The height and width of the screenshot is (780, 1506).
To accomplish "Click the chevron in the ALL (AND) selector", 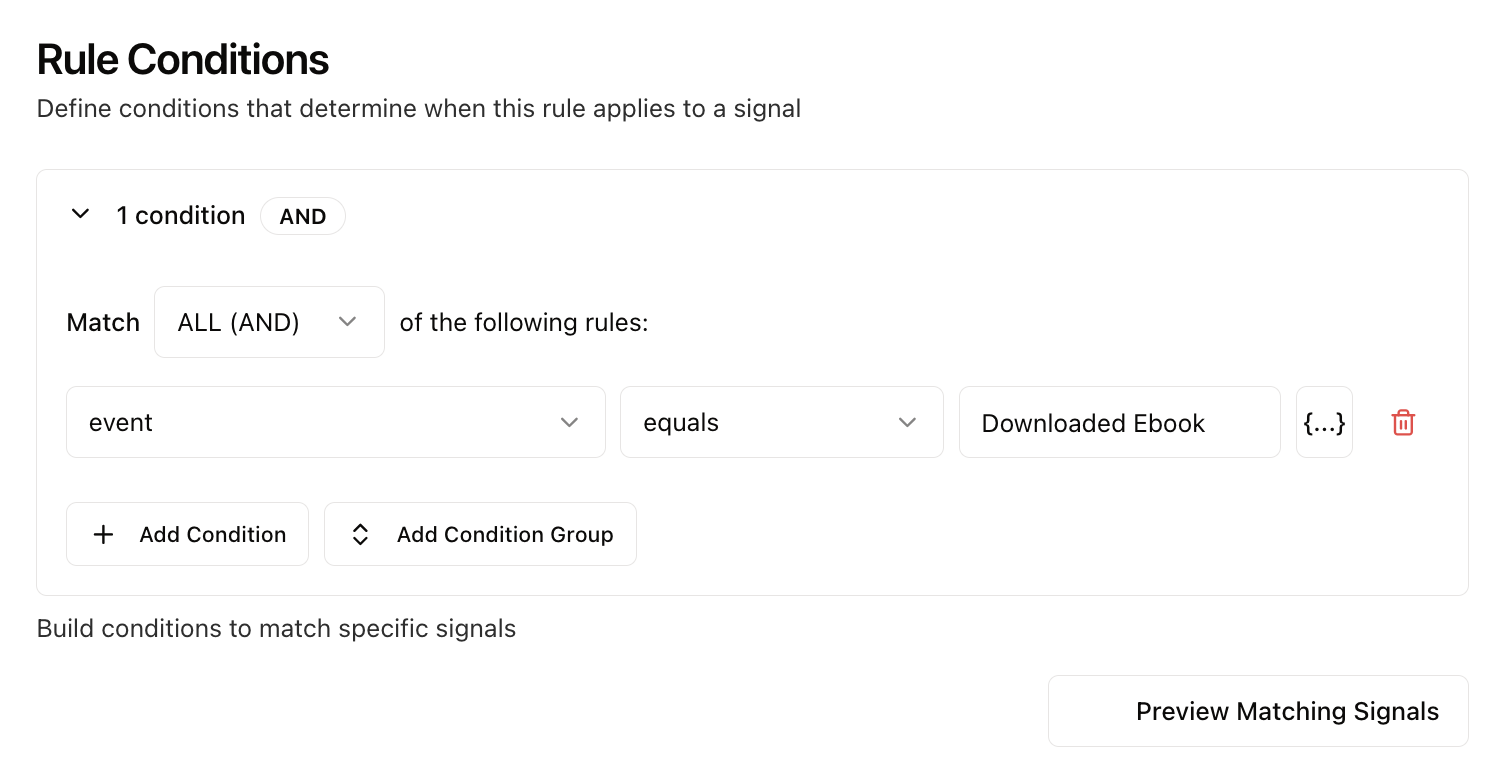I will point(347,322).
